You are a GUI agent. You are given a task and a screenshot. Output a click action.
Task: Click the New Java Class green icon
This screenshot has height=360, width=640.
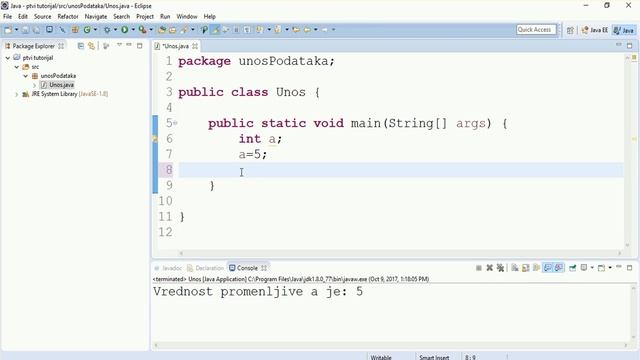coord(87,30)
